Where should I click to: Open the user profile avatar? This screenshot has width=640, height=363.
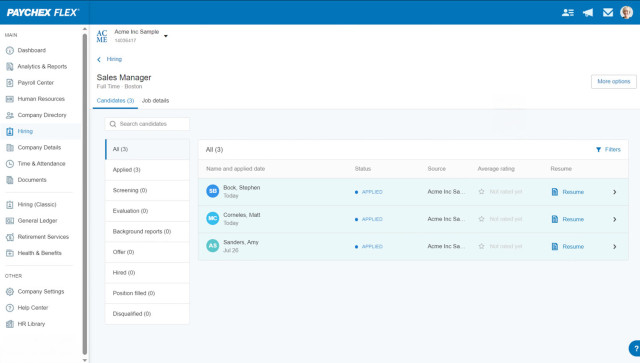pyautogui.click(x=627, y=12)
